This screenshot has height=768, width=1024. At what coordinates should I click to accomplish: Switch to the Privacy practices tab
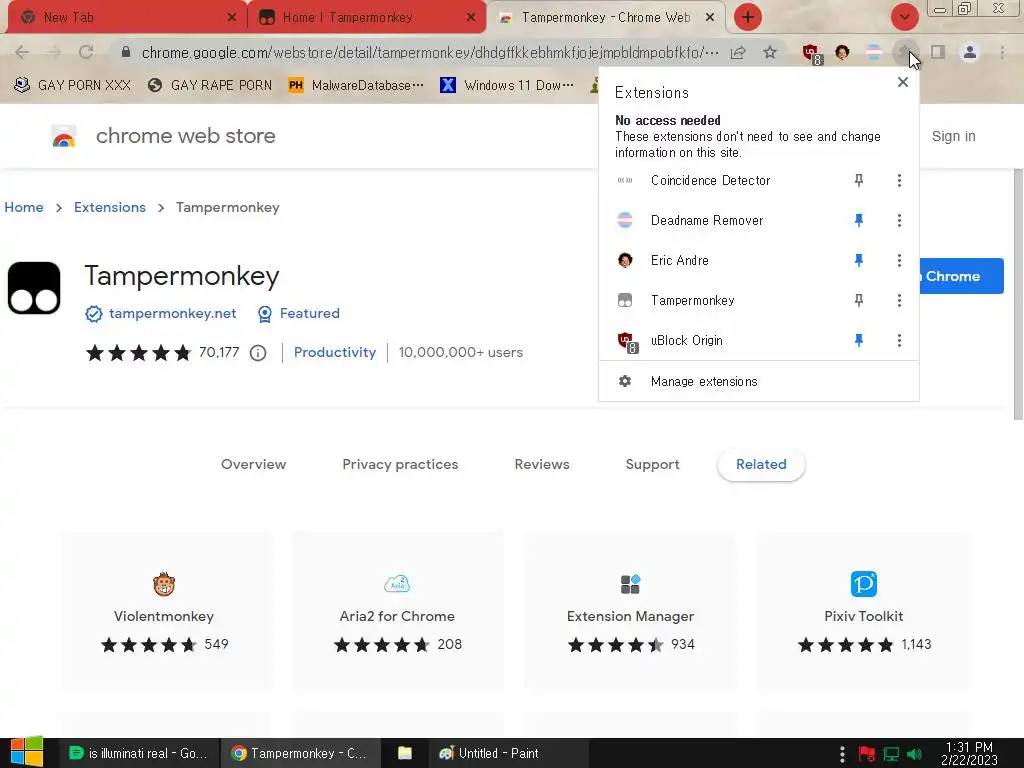pyautogui.click(x=400, y=464)
